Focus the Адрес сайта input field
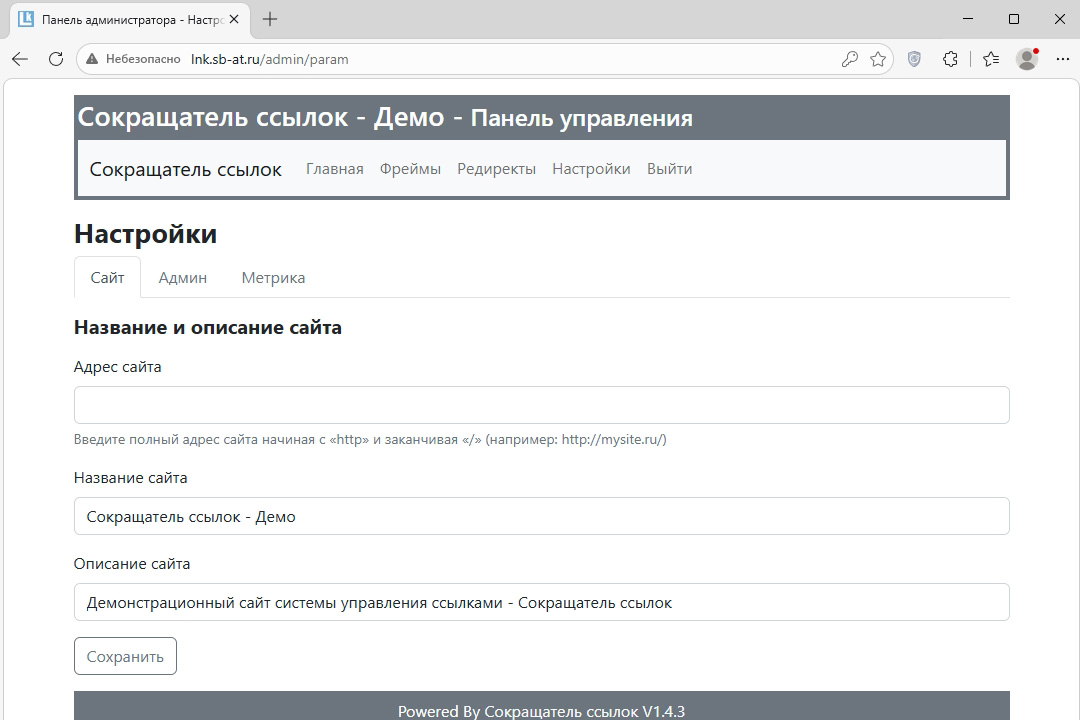The height and width of the screenshot is (720, 1080). (541, 405)
